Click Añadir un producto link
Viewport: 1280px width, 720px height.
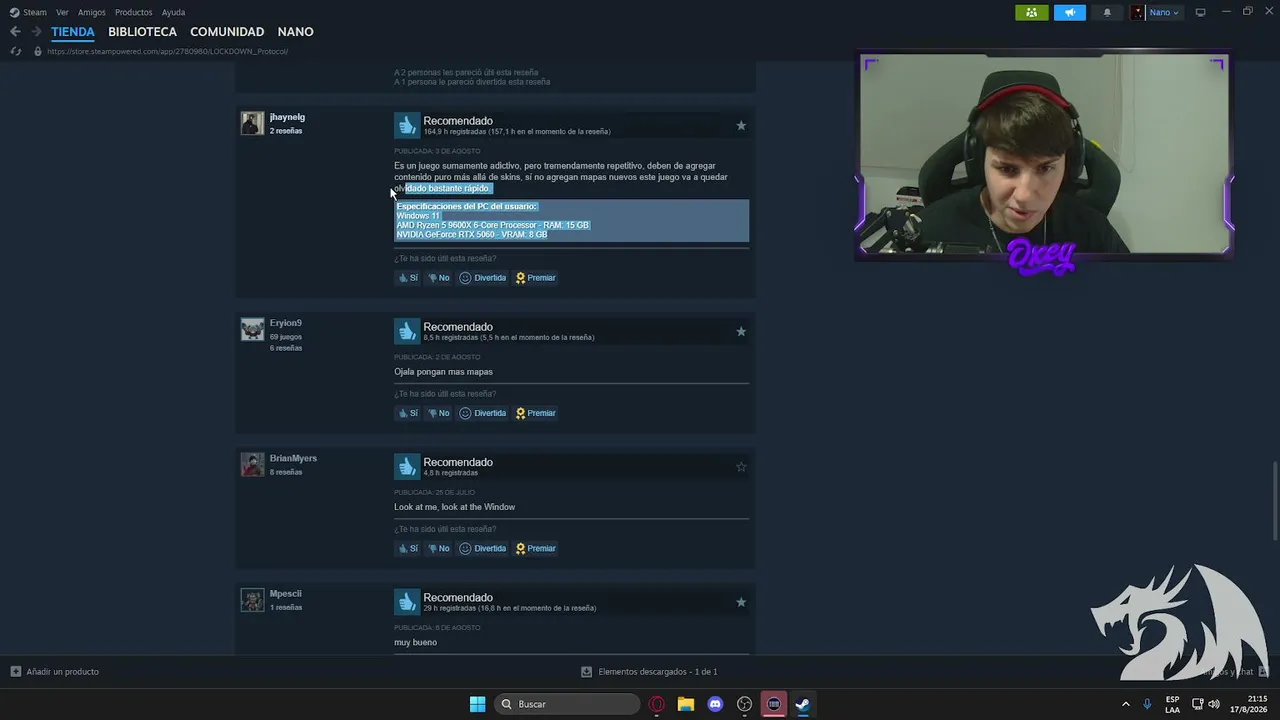[62, 672]
